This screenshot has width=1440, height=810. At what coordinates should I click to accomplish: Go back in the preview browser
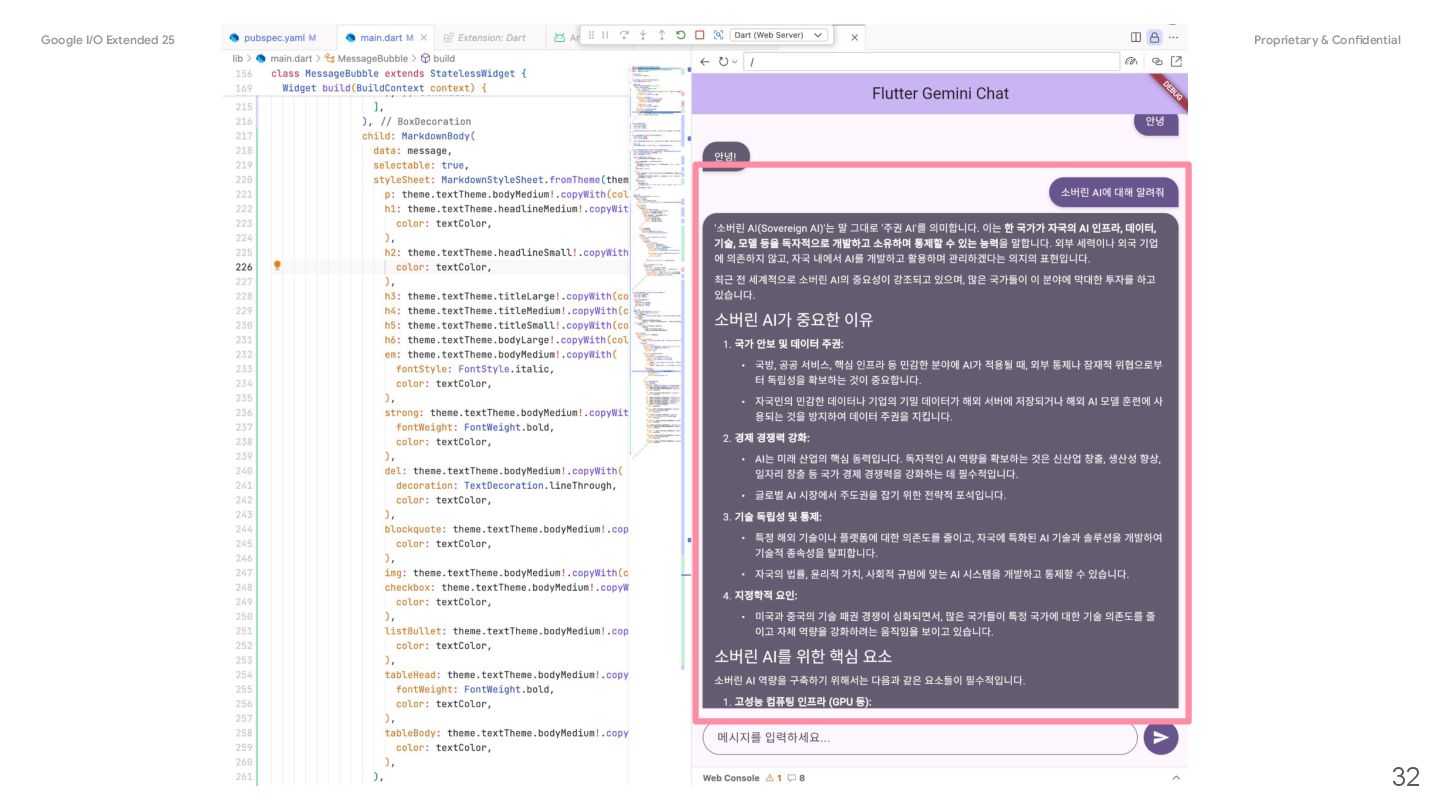point(704,62)
